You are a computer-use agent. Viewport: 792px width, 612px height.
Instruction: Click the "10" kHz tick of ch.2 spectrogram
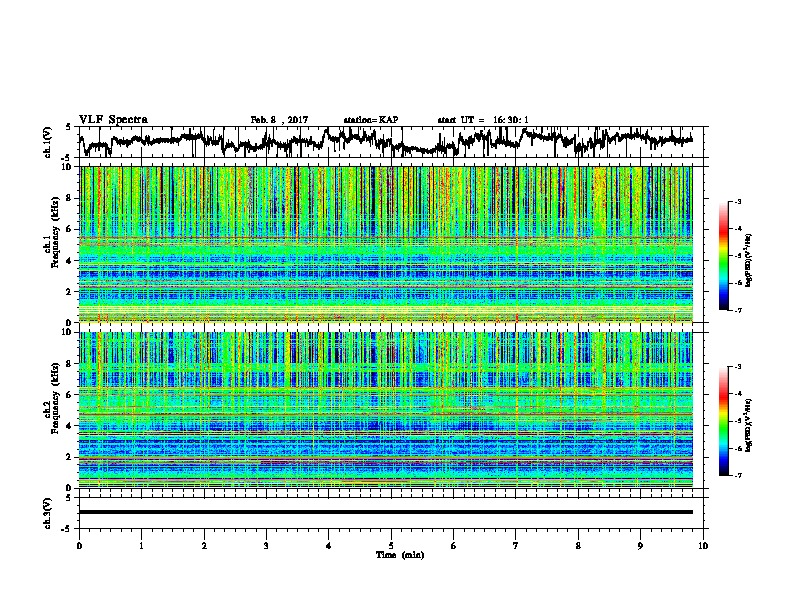pyautogui.click(x=68, y=332)
